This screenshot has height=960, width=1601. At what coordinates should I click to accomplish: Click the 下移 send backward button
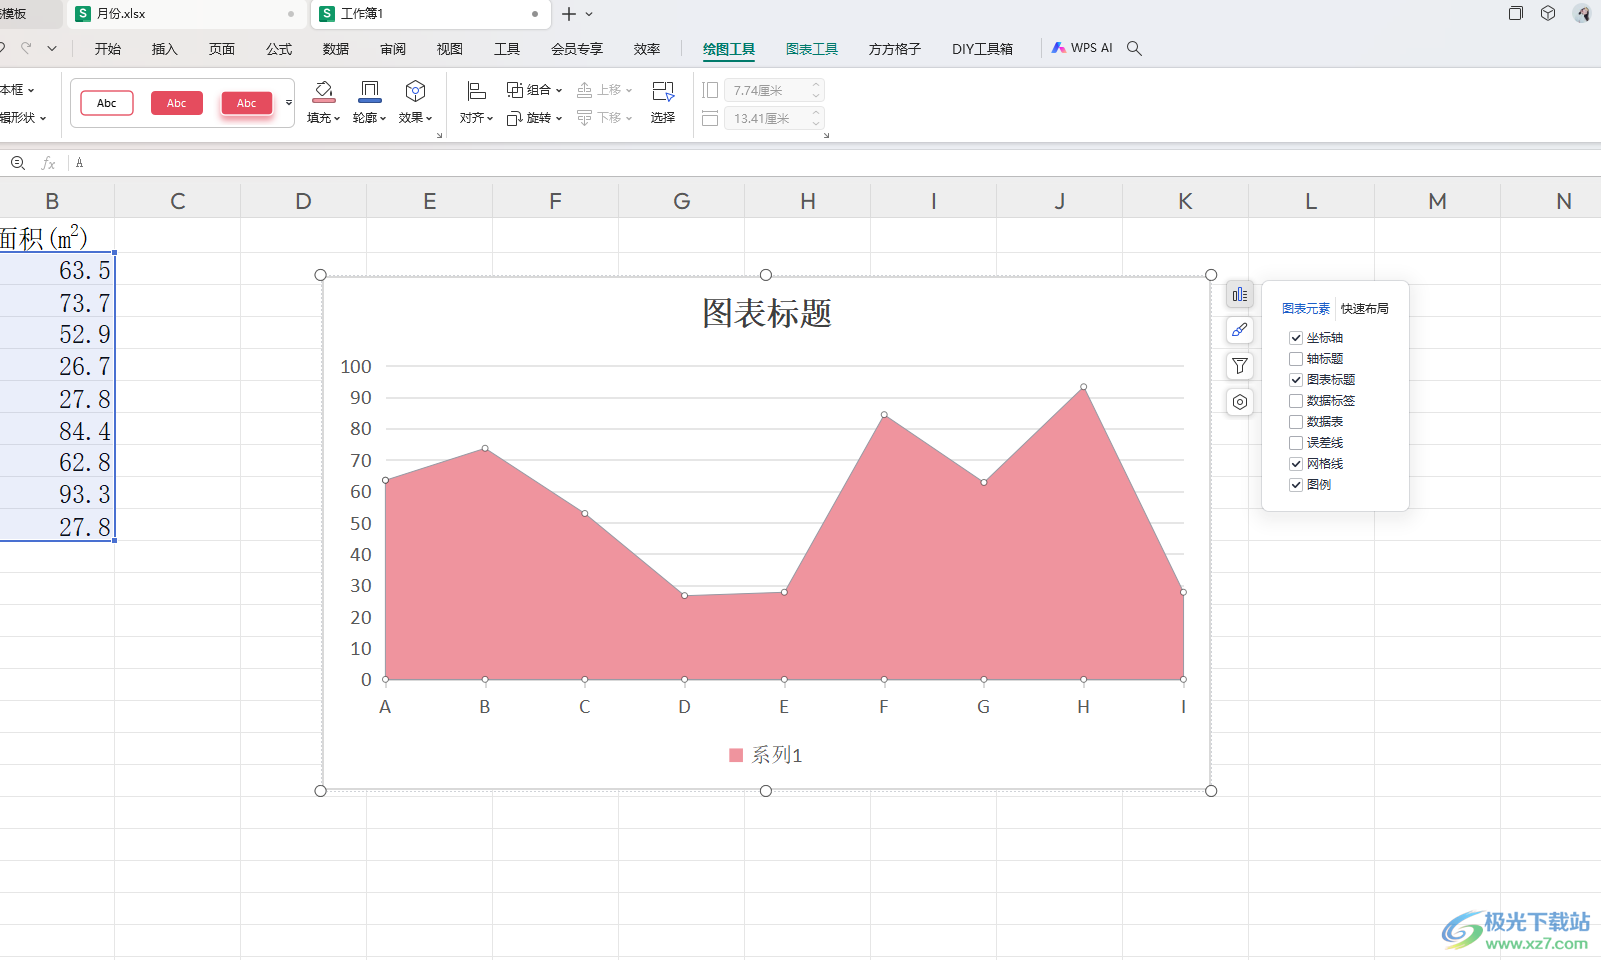coord(605,118)
